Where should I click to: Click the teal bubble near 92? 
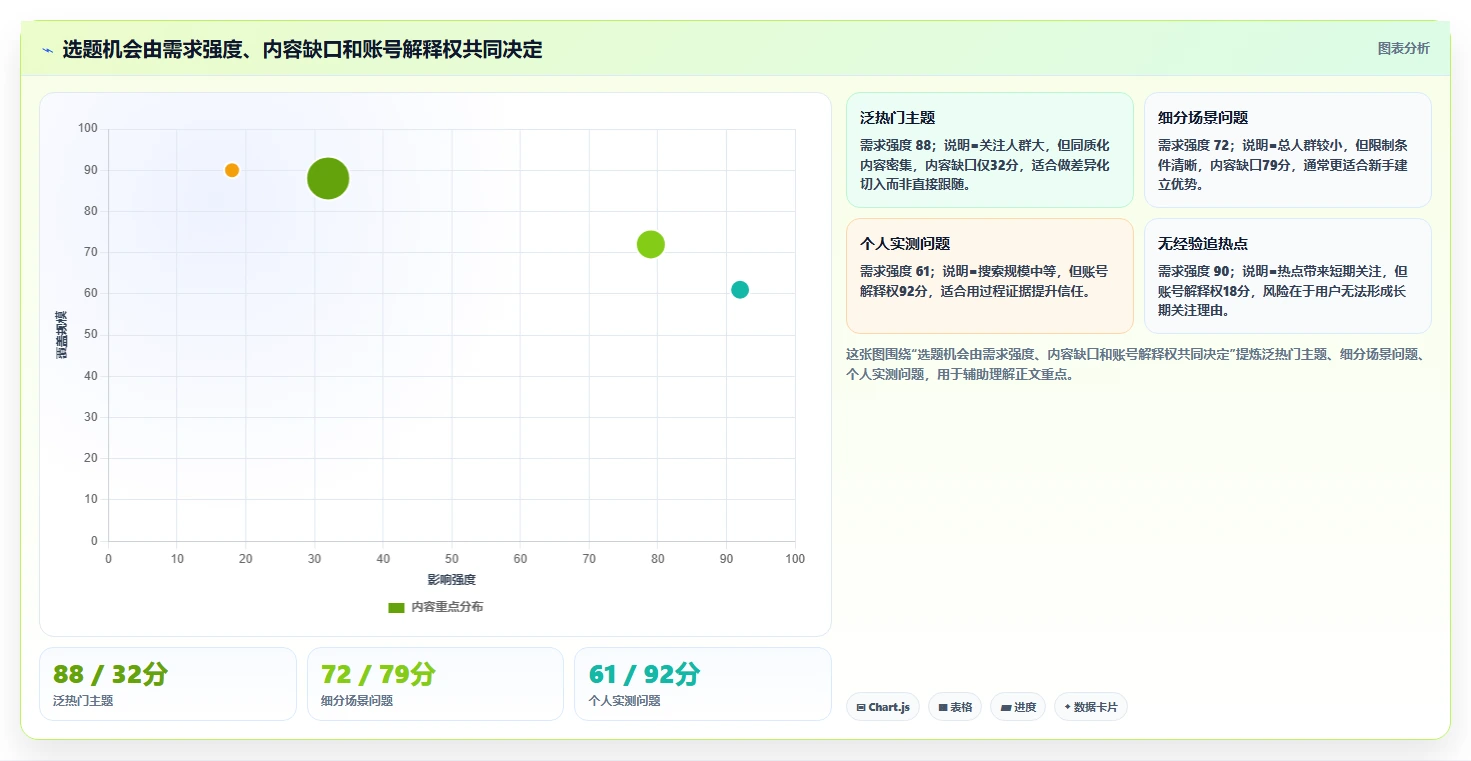click(x=740, y=290)
